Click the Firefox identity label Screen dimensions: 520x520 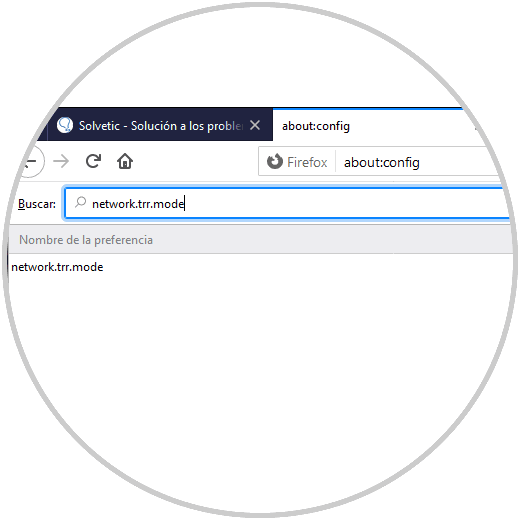[x=307, y=162]
